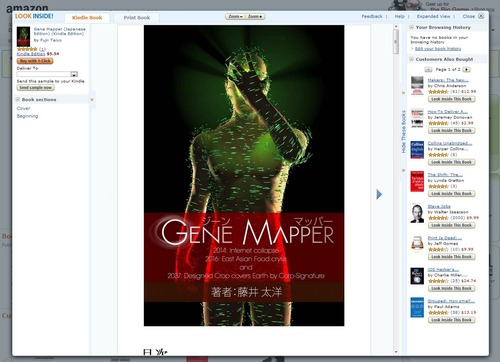Look inside the Jeff Gomez book

click(x=451, y=257)
